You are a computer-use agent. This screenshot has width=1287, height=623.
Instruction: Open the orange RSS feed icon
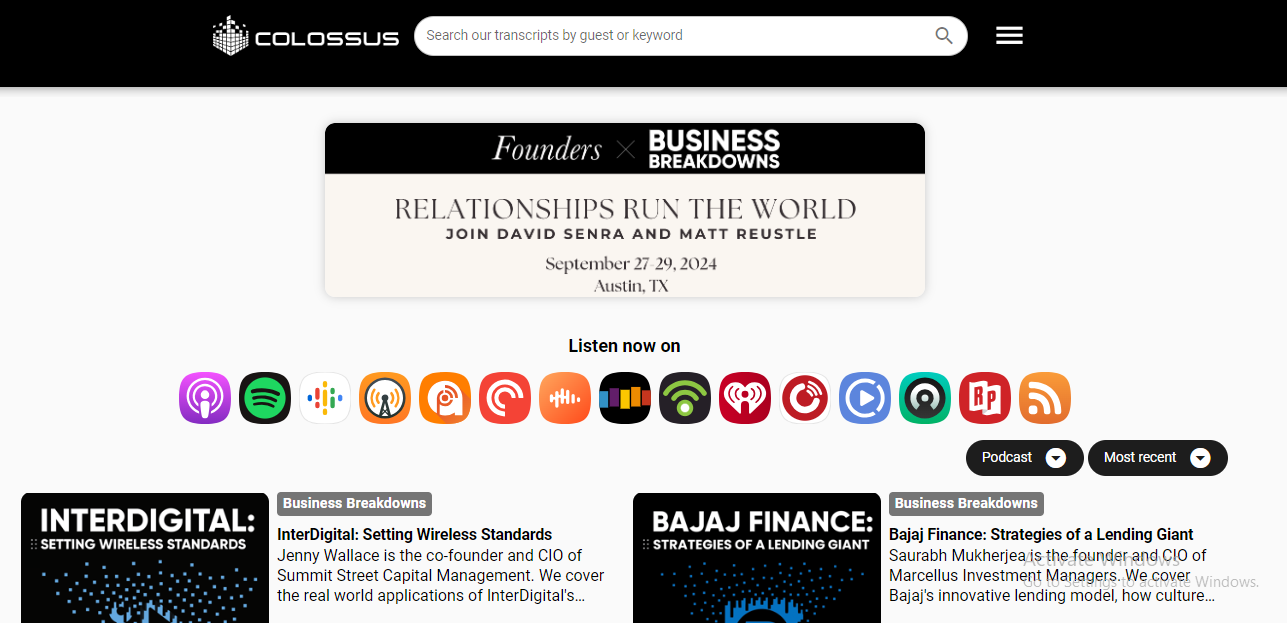(1045, 398)
